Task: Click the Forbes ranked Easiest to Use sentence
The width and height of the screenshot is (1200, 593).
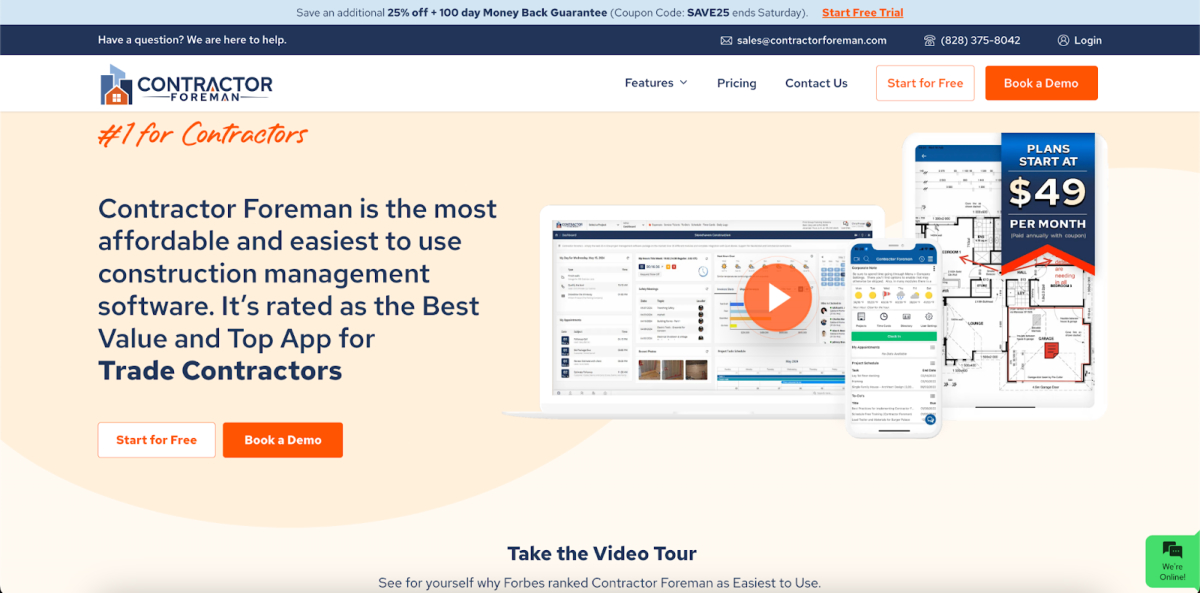Action: [599, 583]
